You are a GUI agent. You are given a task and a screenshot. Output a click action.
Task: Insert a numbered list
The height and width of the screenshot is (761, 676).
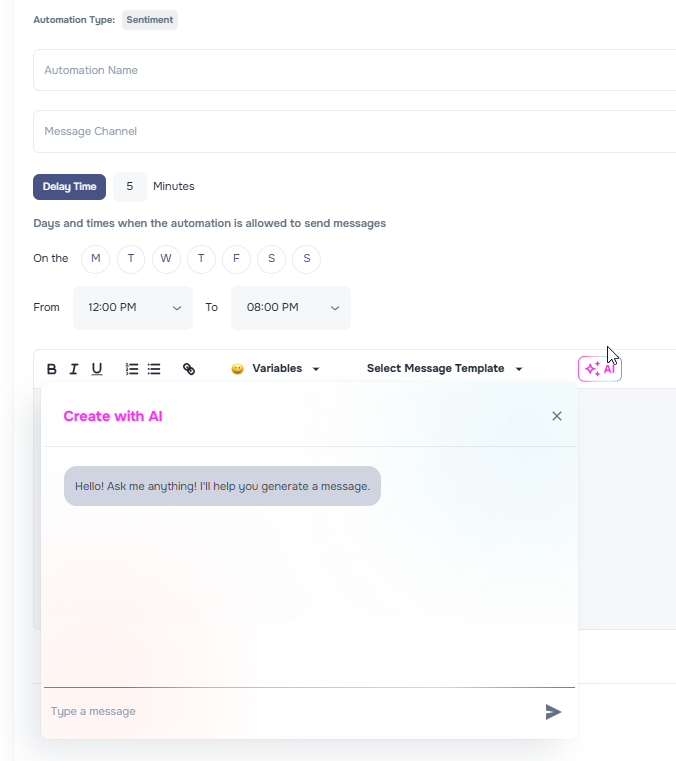pos(132,369)
